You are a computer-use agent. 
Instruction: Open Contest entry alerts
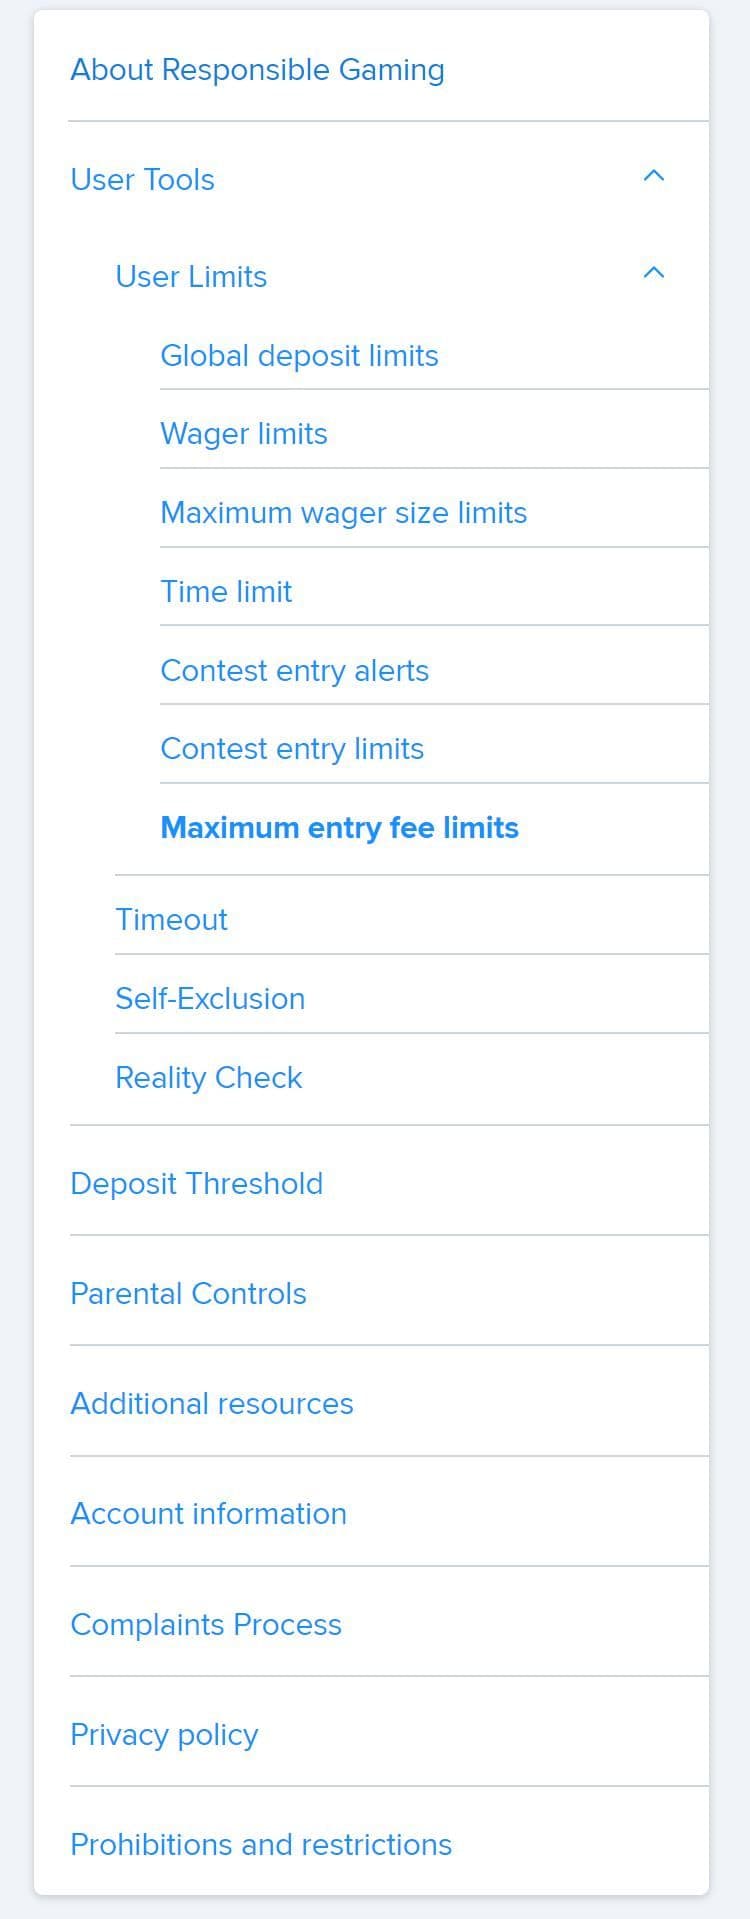(295, 671)
